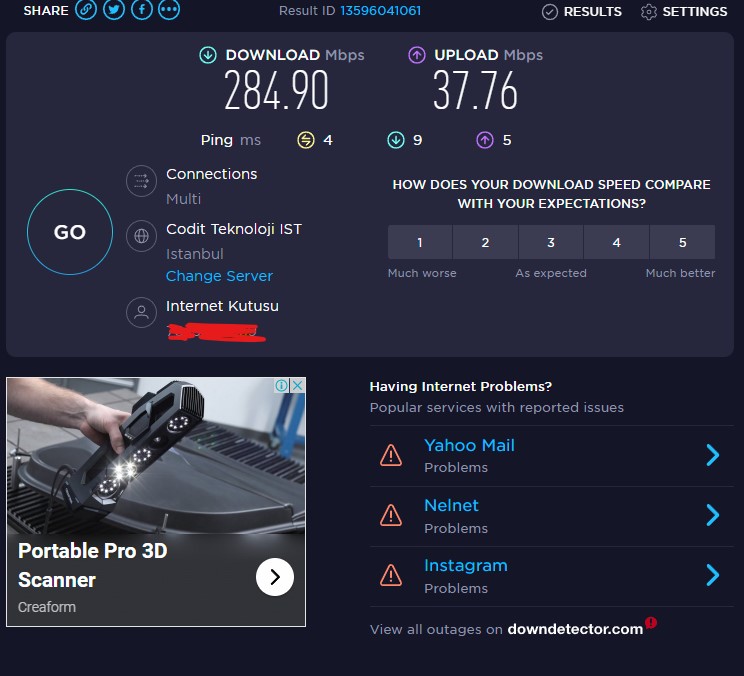Image resolution: width=744 pixels, height=676 pixels.
Task: Rate download speed as 2
Action: [485, 242]
